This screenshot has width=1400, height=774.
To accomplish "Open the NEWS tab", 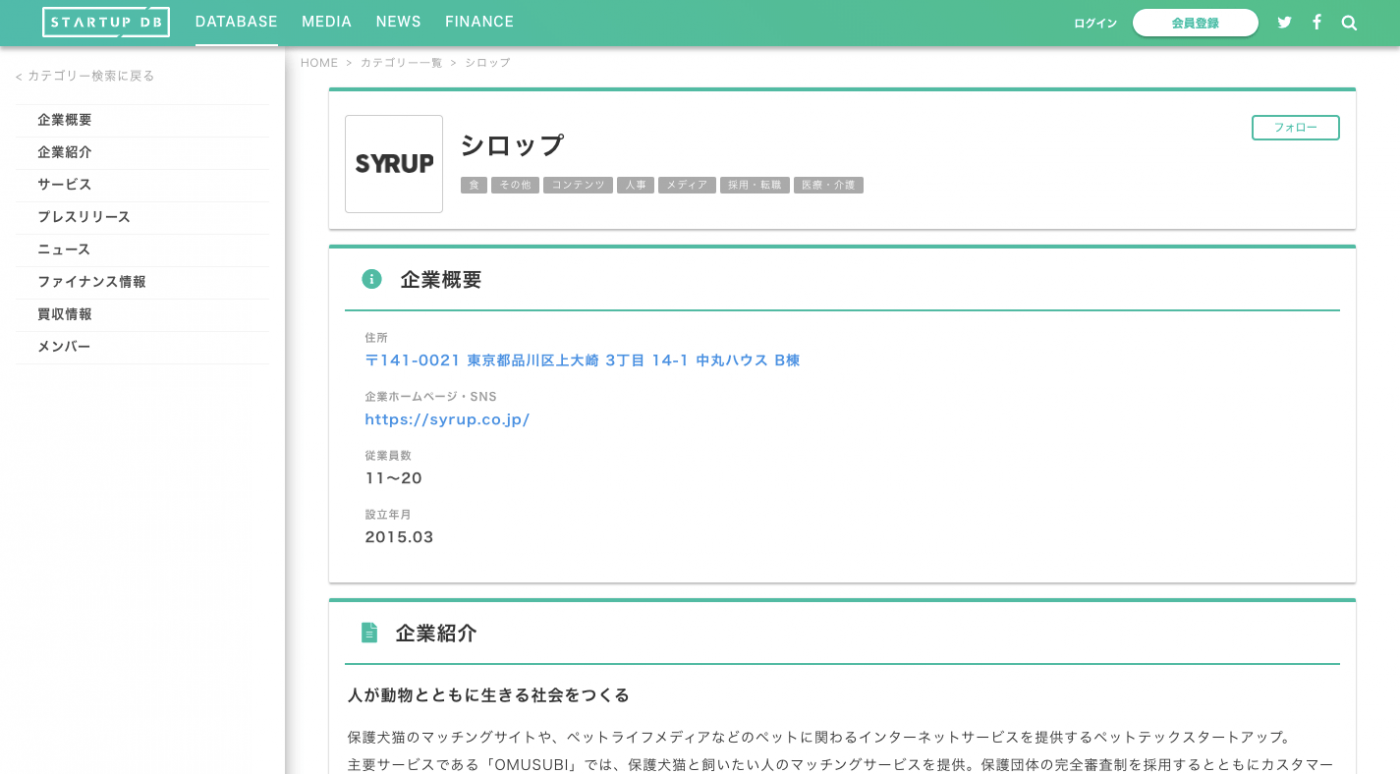I will (x=398, y=22).
